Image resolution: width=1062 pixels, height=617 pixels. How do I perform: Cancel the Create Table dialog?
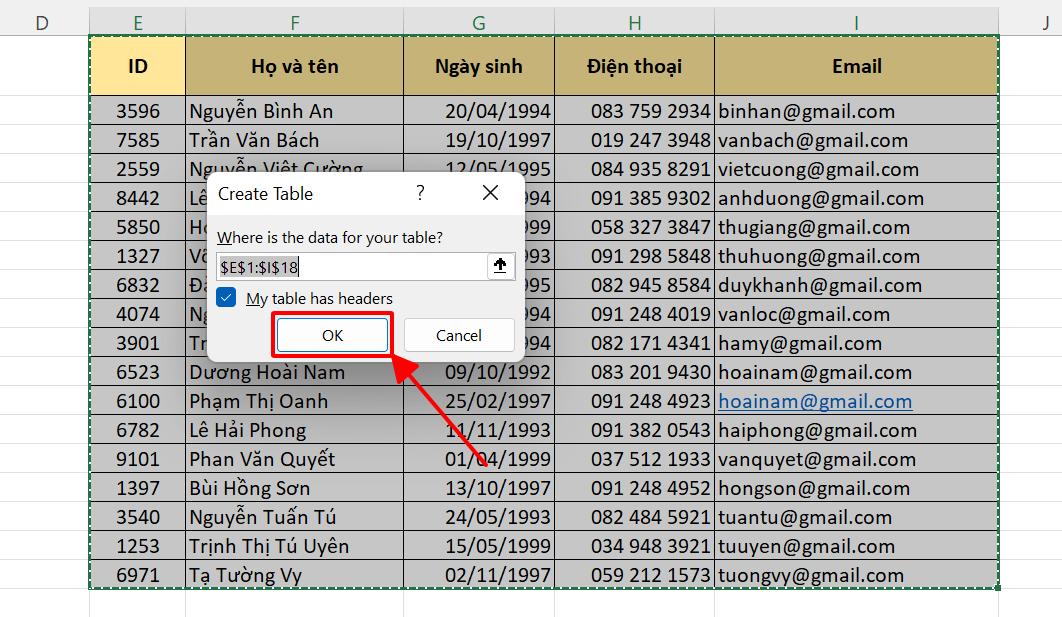pos(459,334)
